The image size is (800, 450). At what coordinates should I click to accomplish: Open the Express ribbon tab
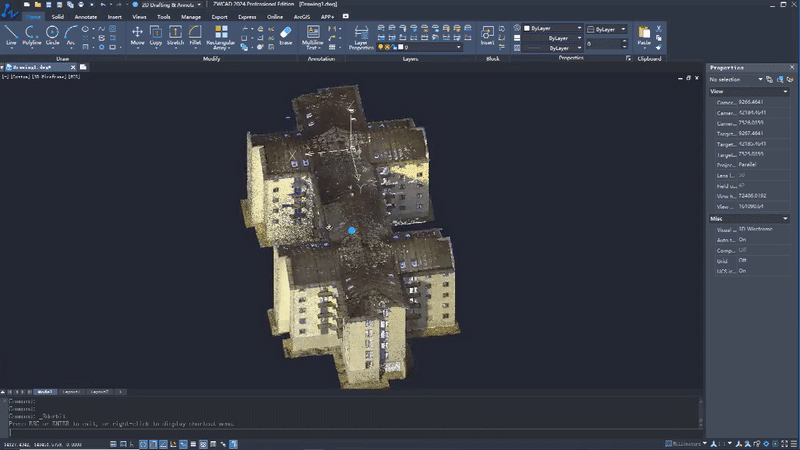[x=247, y=17]
